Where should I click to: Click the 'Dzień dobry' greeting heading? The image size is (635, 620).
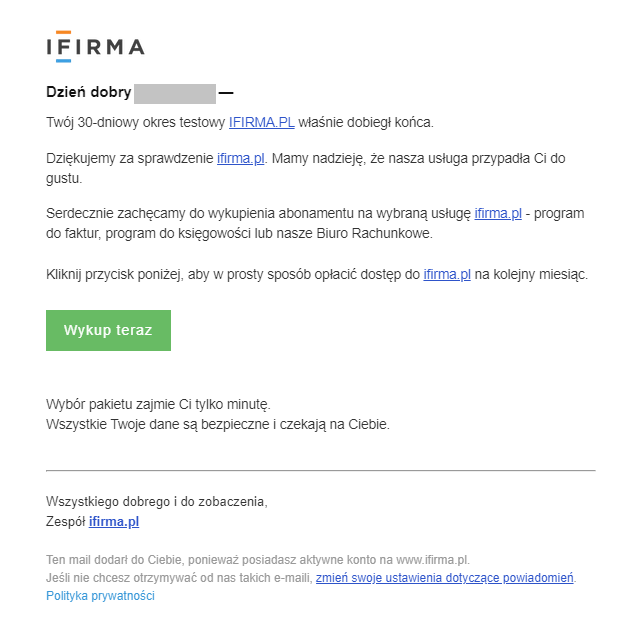coord(88,93)
